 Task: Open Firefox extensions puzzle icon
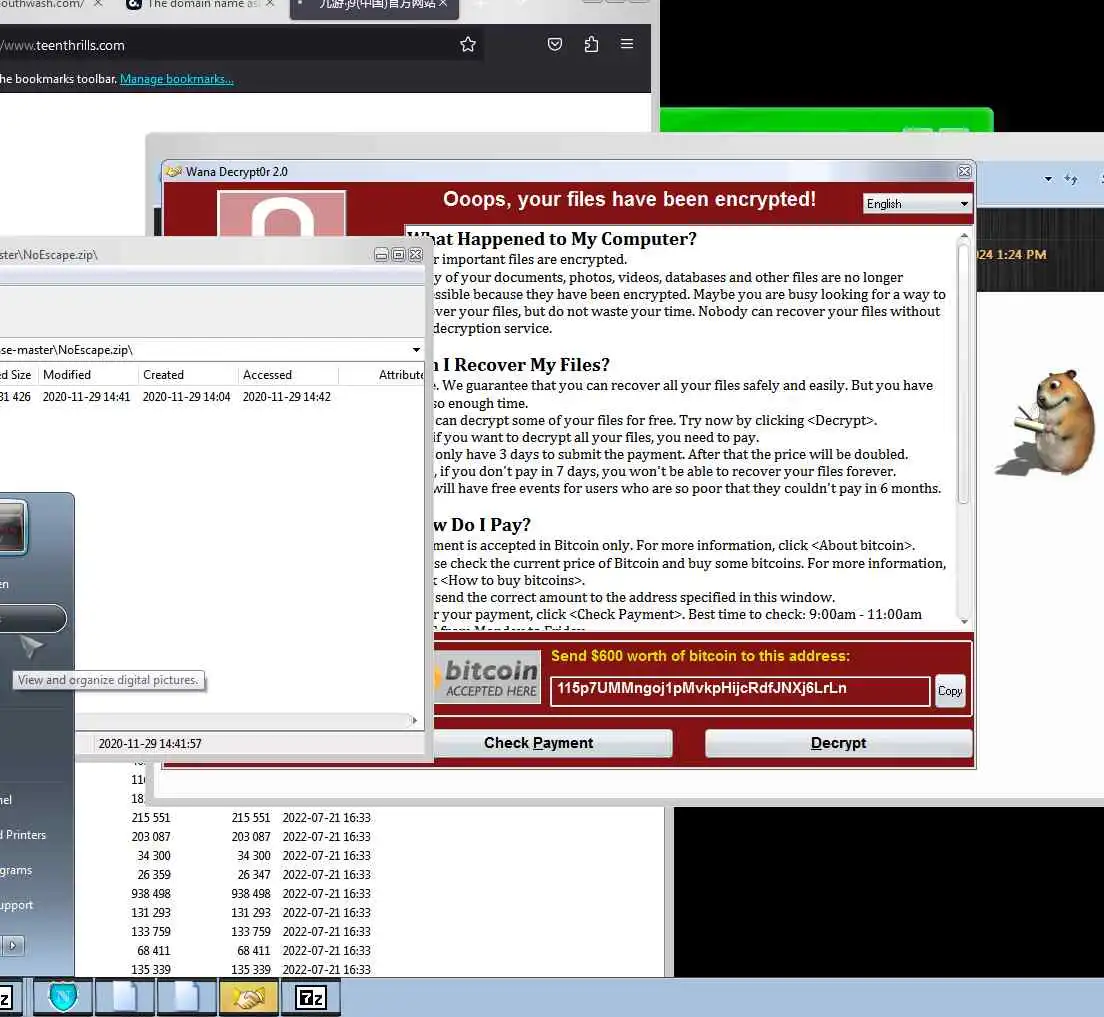coord(591,44)
